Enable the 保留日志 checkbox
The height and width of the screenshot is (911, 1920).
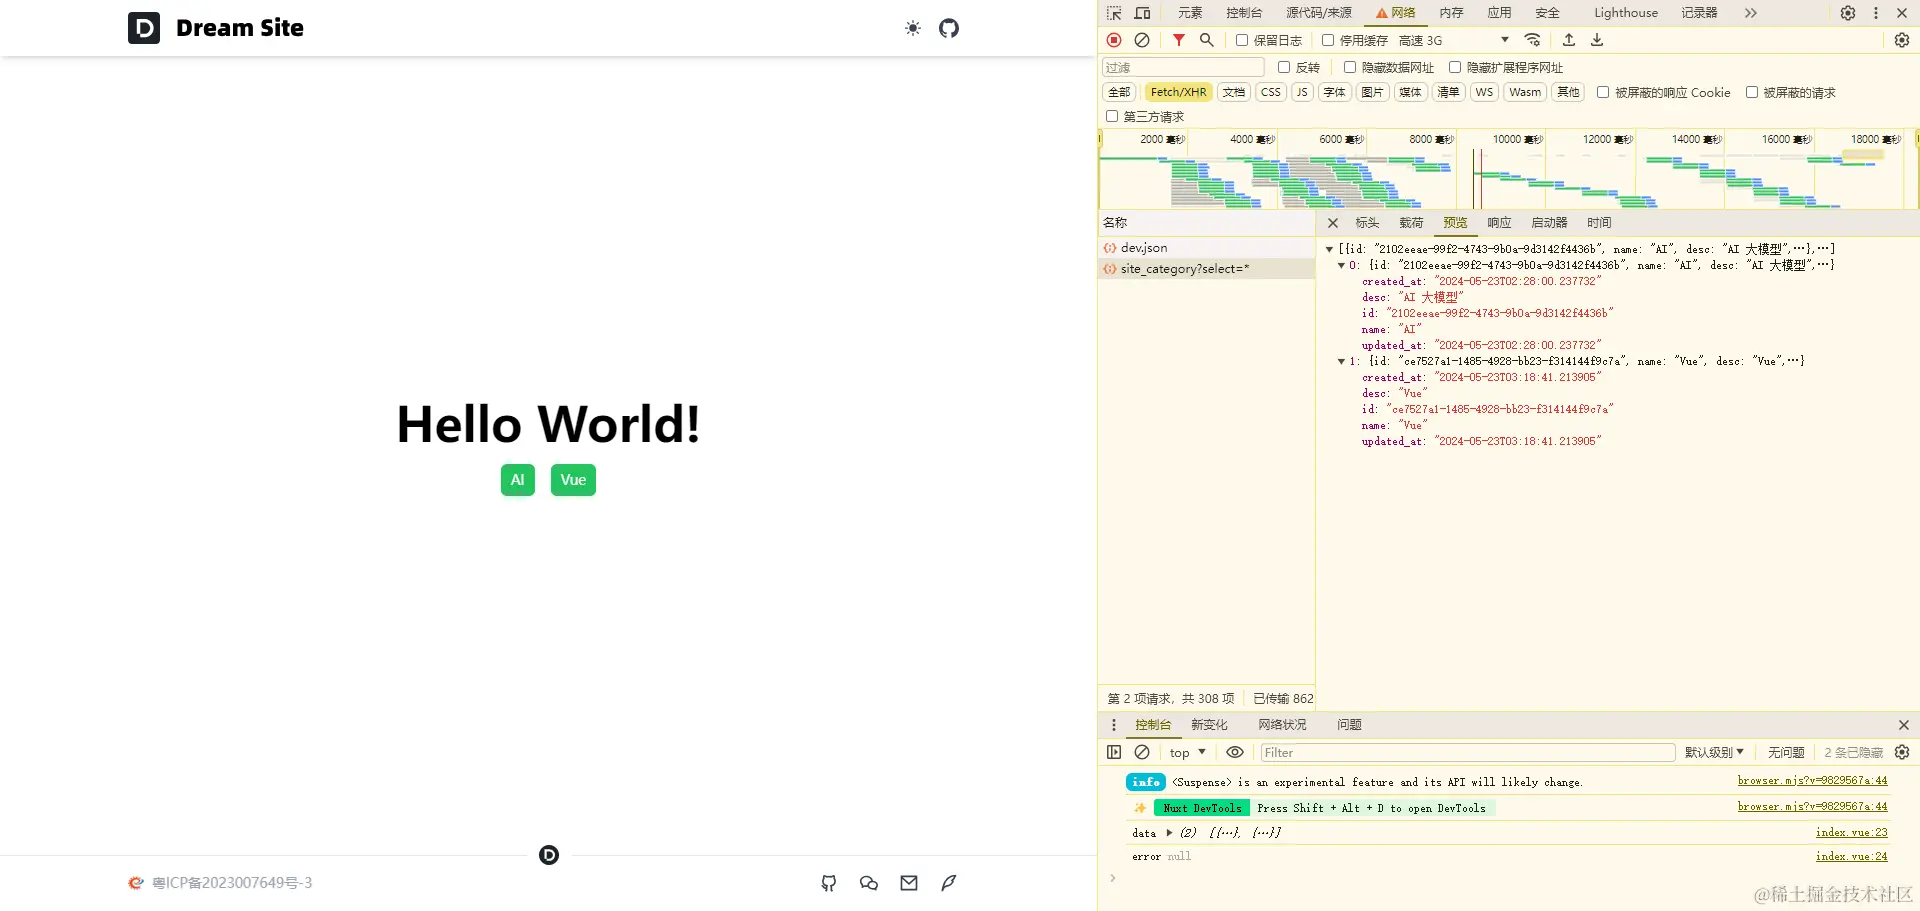(1242, 40)
